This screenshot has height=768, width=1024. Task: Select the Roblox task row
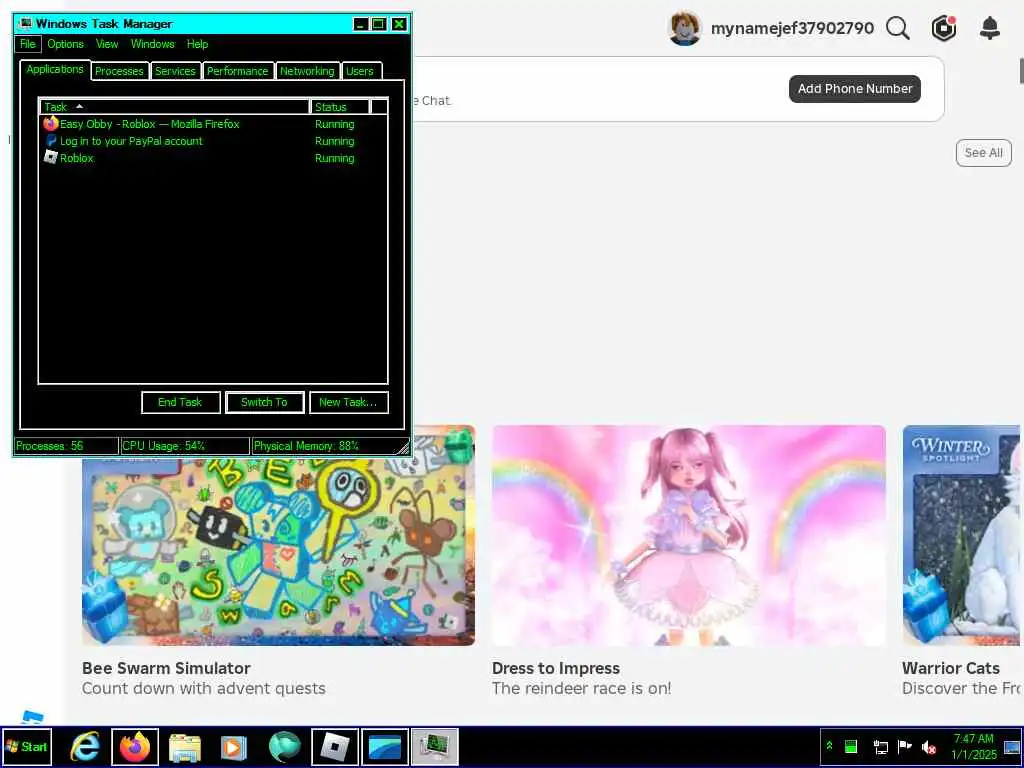coord(214,157)
